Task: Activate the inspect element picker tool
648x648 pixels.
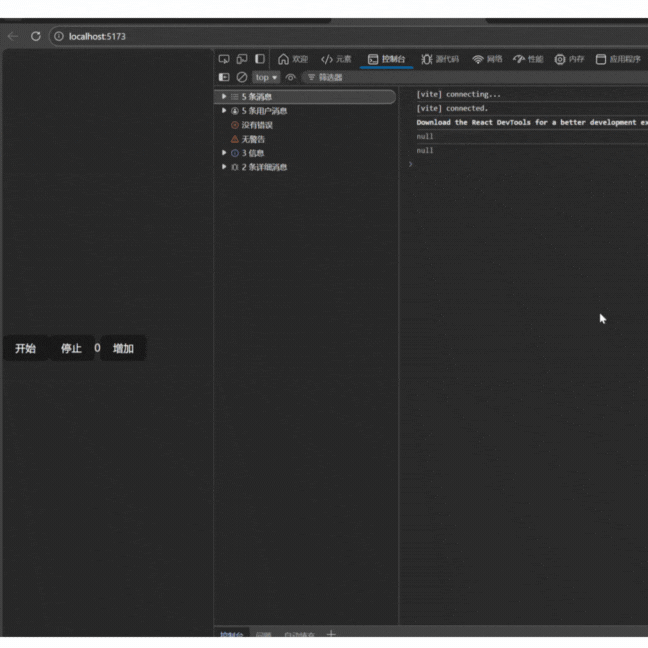Action: (x=224, y=59)
